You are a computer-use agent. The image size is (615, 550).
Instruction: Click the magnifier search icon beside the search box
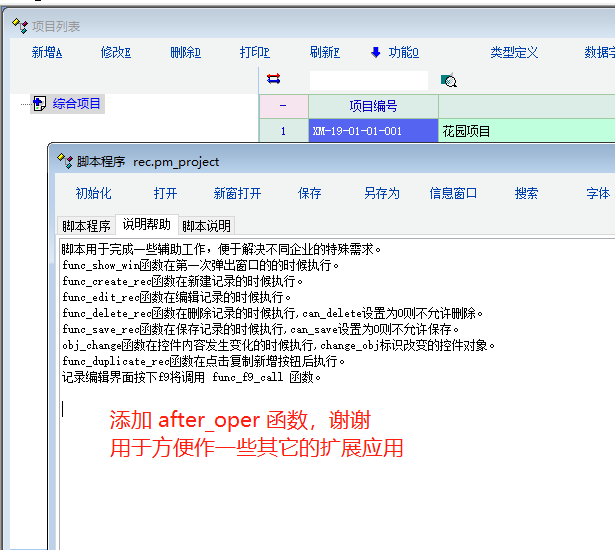tap(449, 81)
